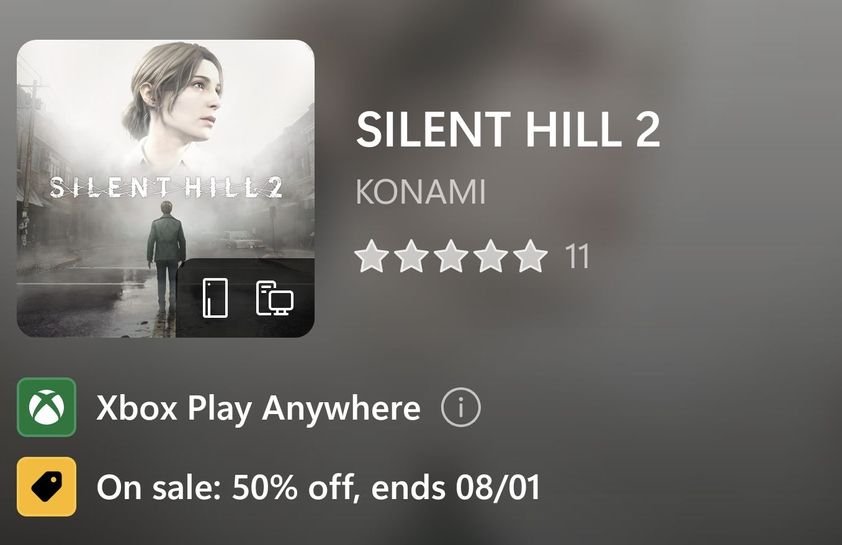Select the fourth rating star
Screen dimensions: 842x545
coord(491,256)
